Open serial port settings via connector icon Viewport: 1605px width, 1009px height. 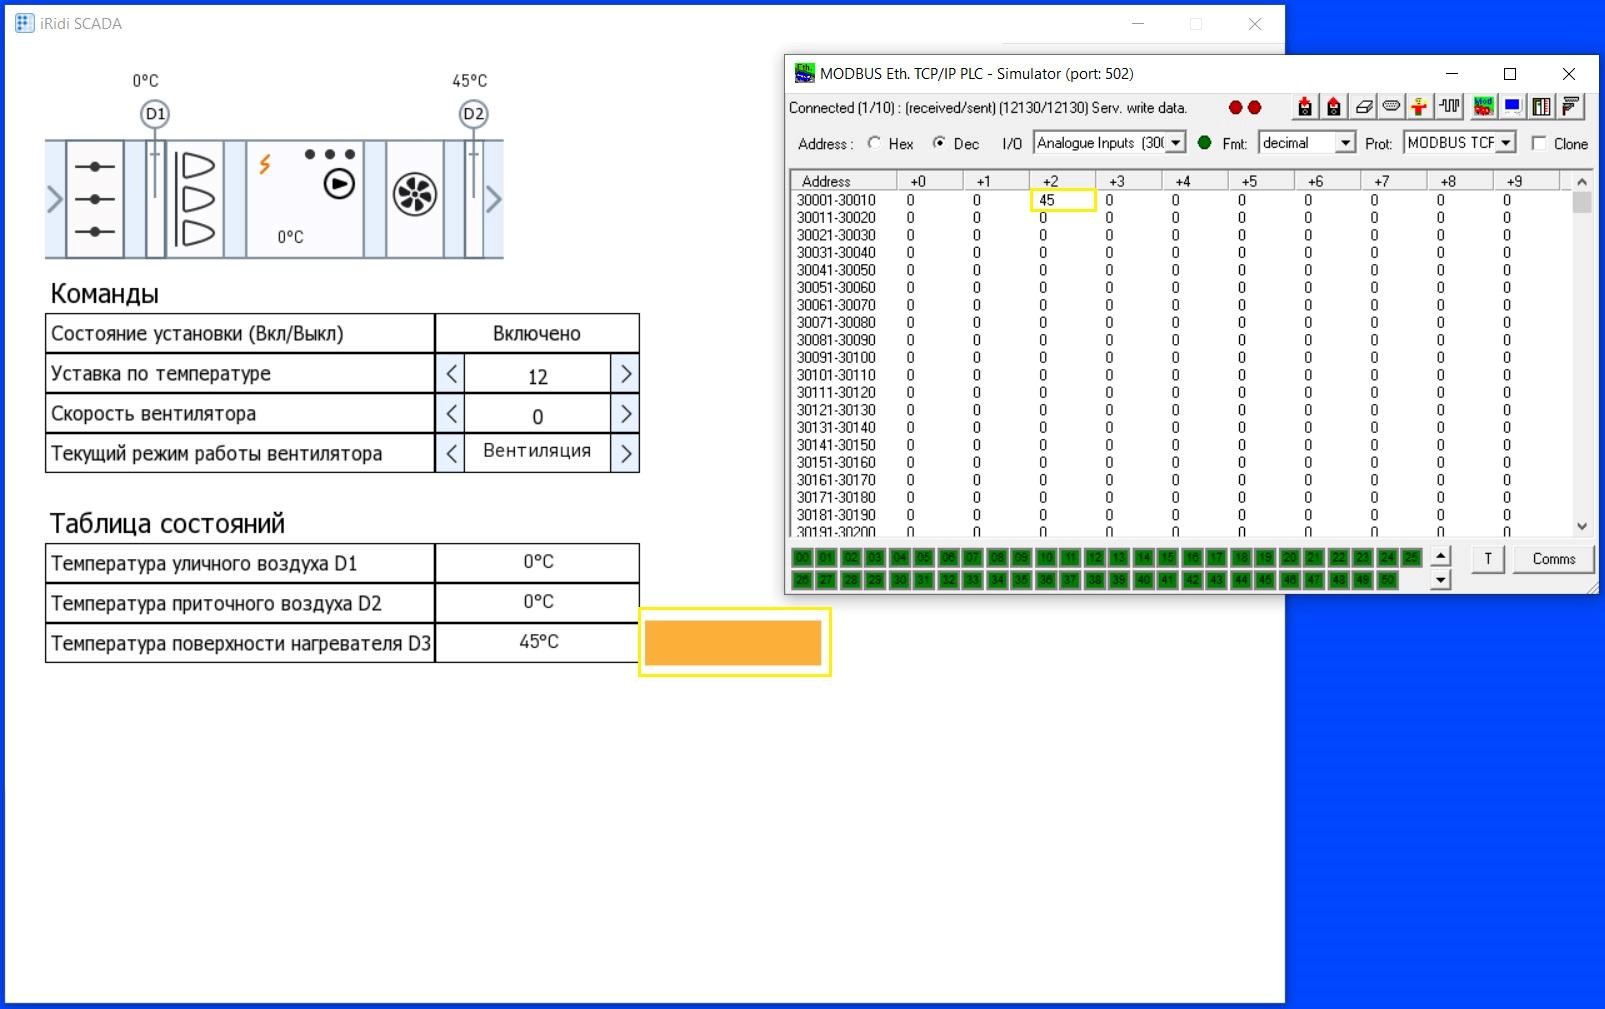click(x=1391, y=106)
